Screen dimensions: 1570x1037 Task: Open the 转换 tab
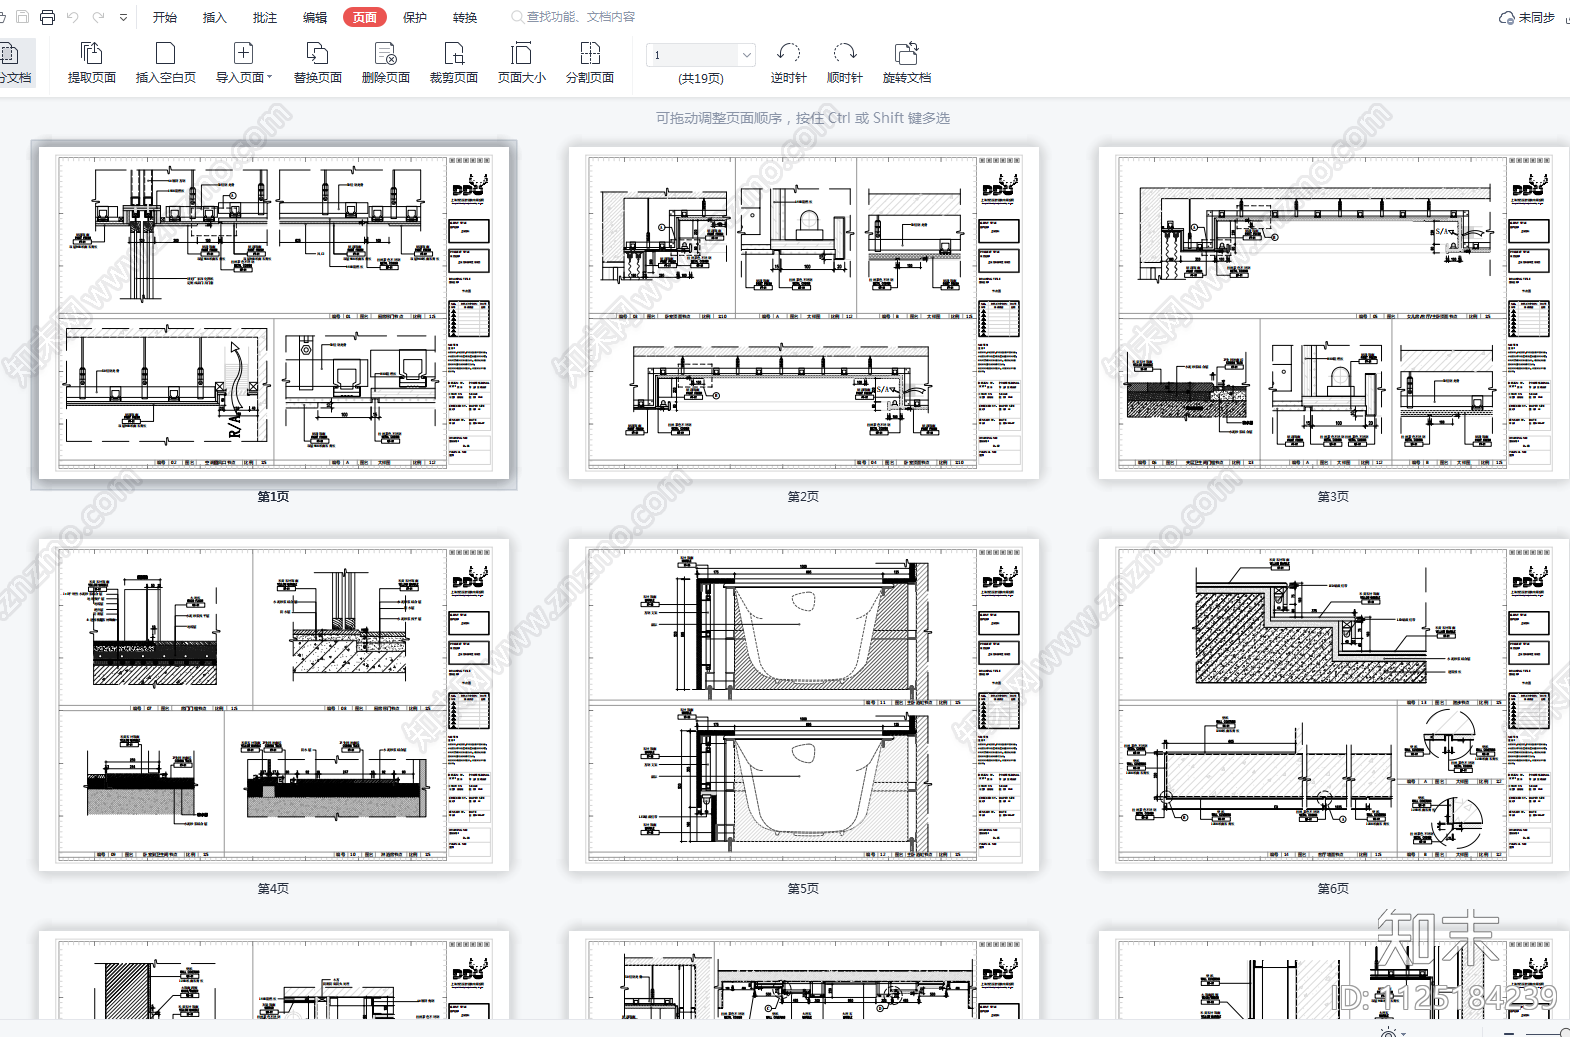(465, 17)
